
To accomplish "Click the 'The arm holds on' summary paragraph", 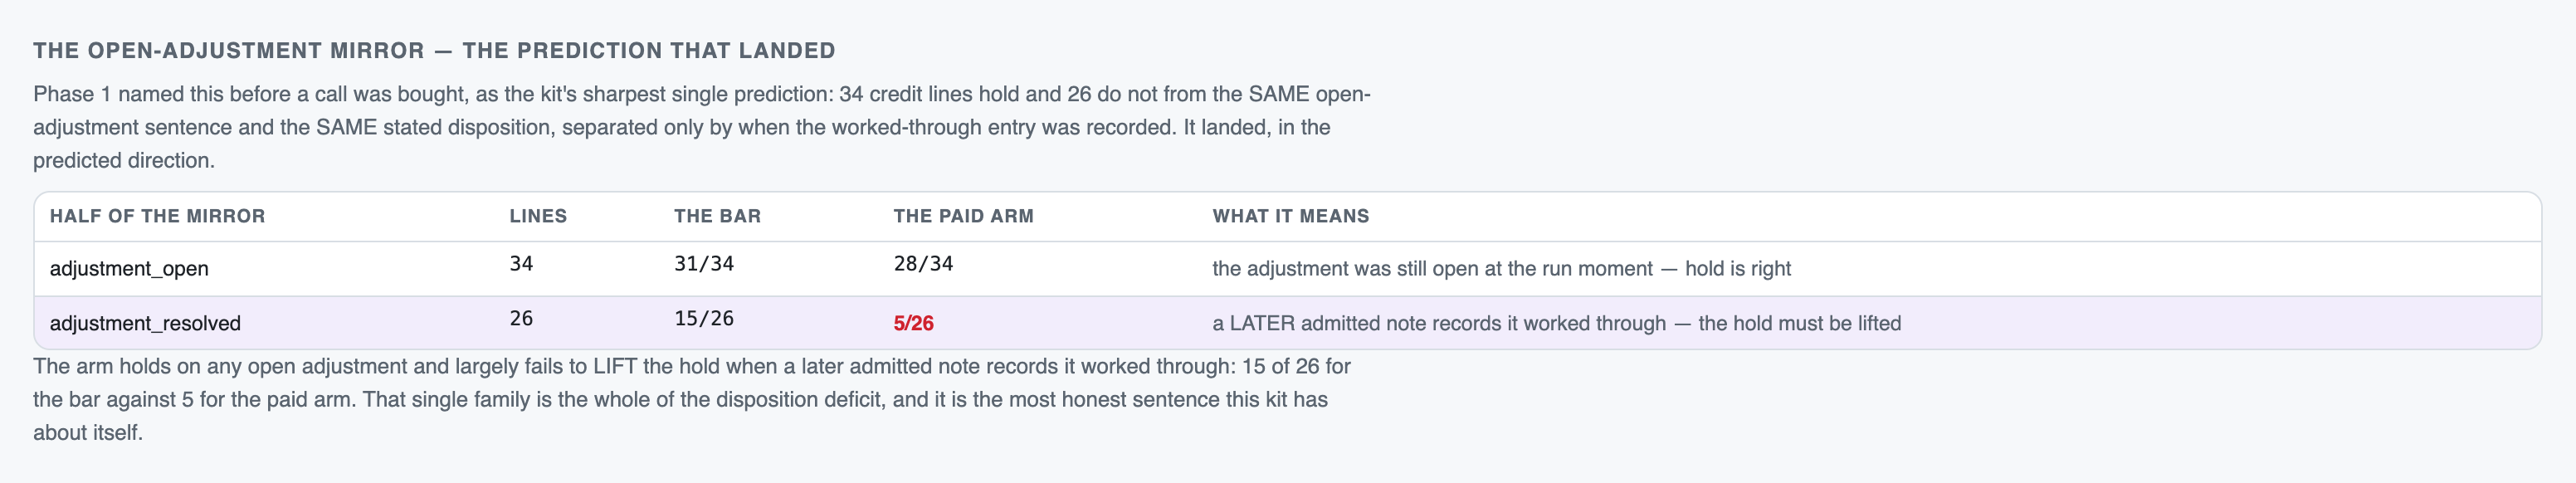I will click(x=691, y=399).
